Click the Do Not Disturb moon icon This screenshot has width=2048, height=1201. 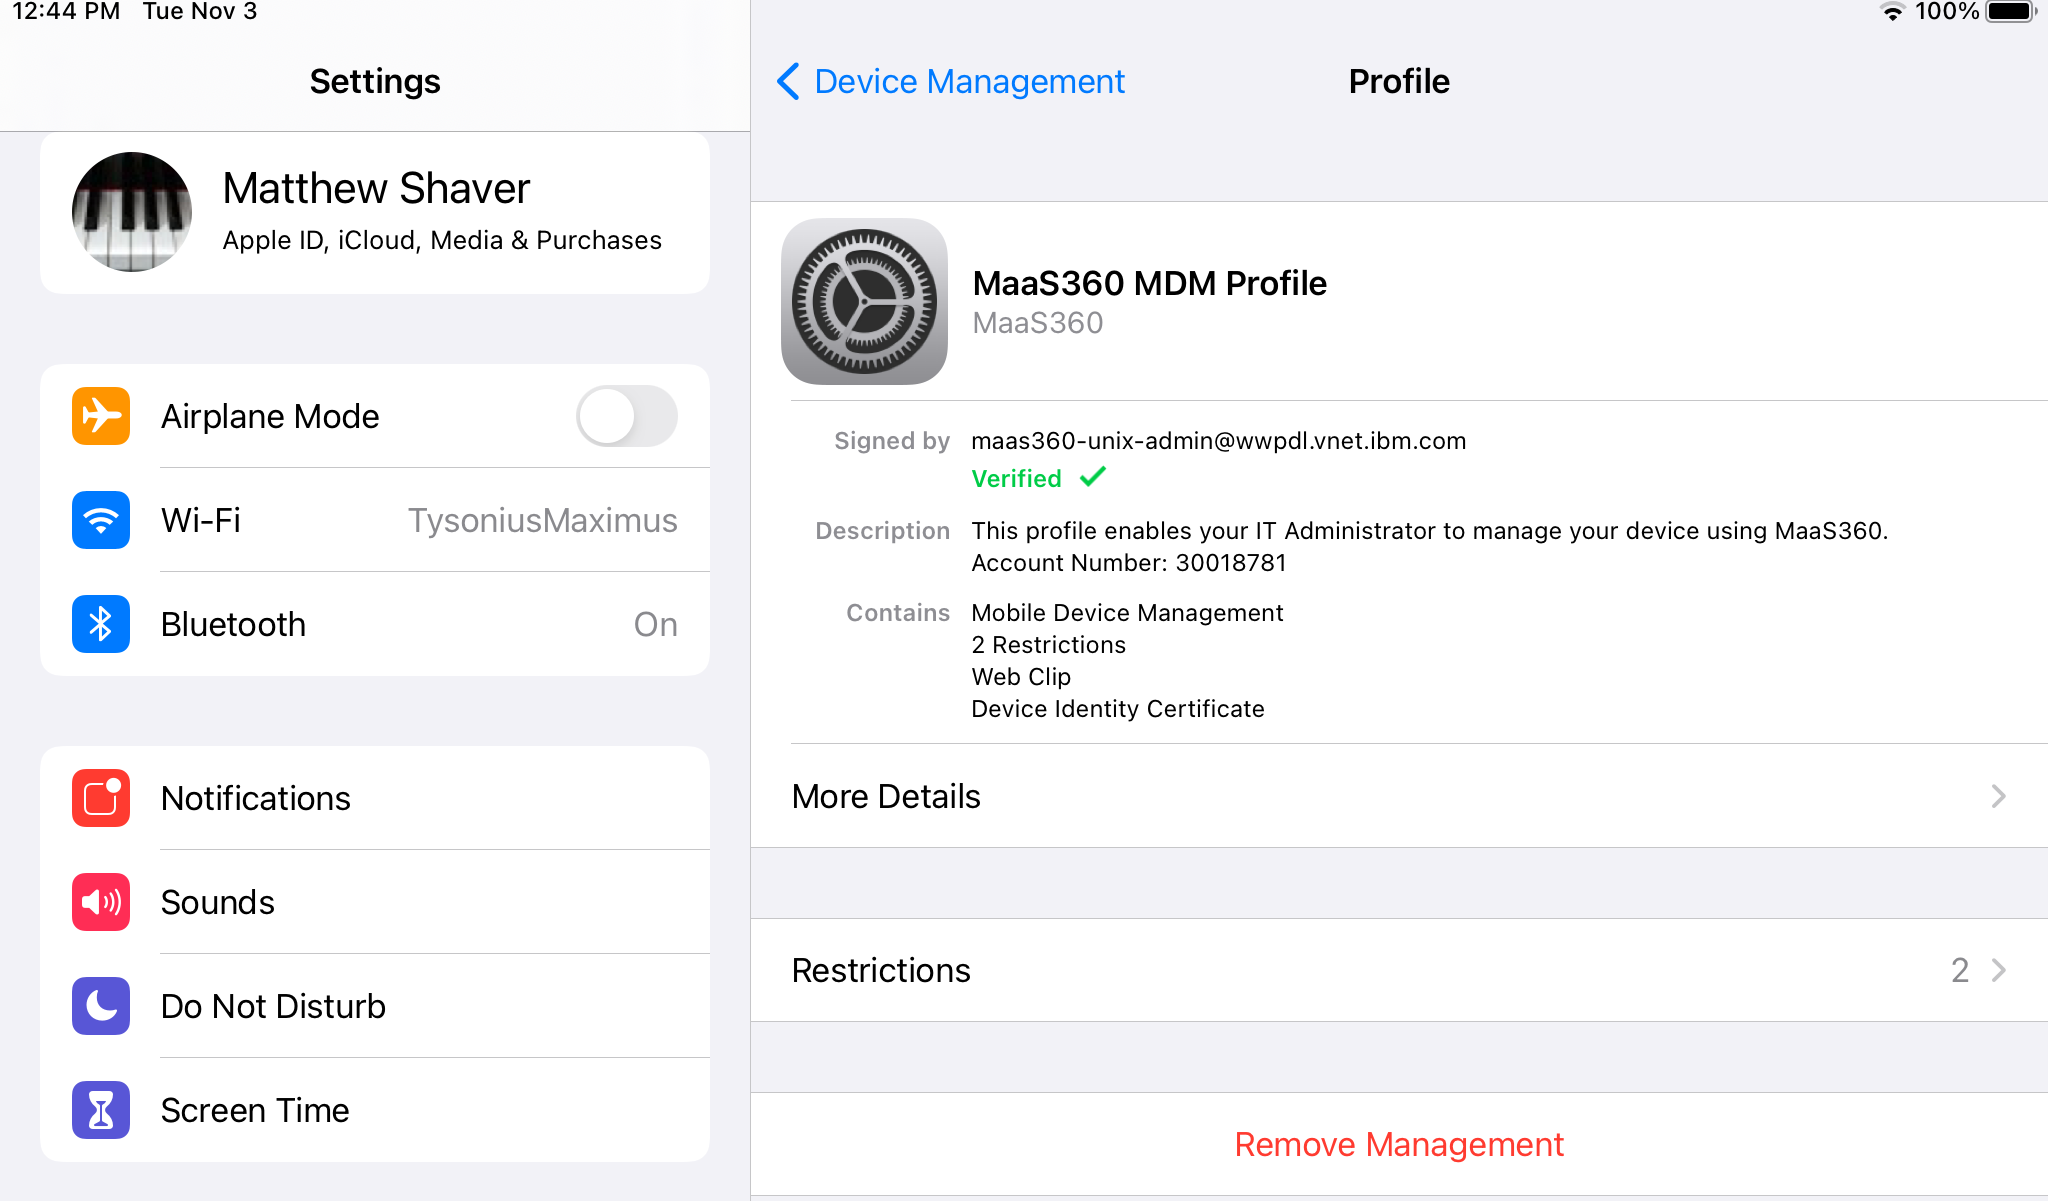(101, 1006)
